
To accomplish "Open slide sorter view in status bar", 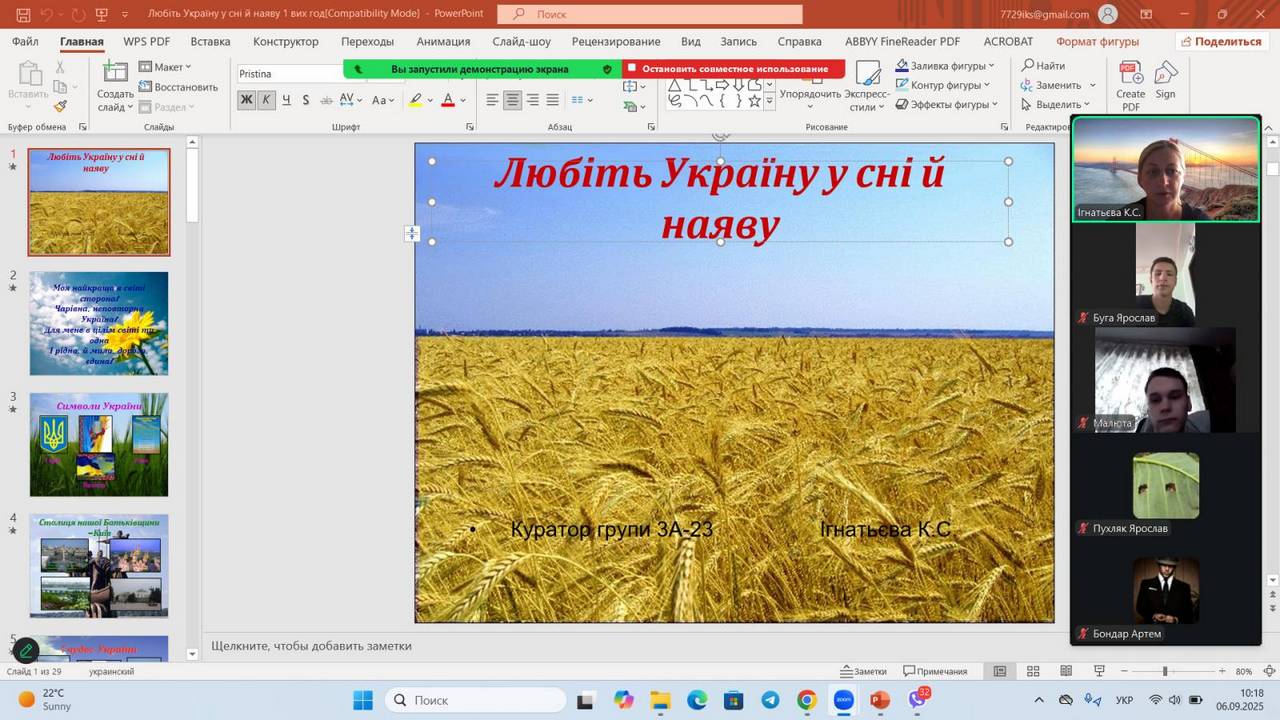I will 1033,671.
